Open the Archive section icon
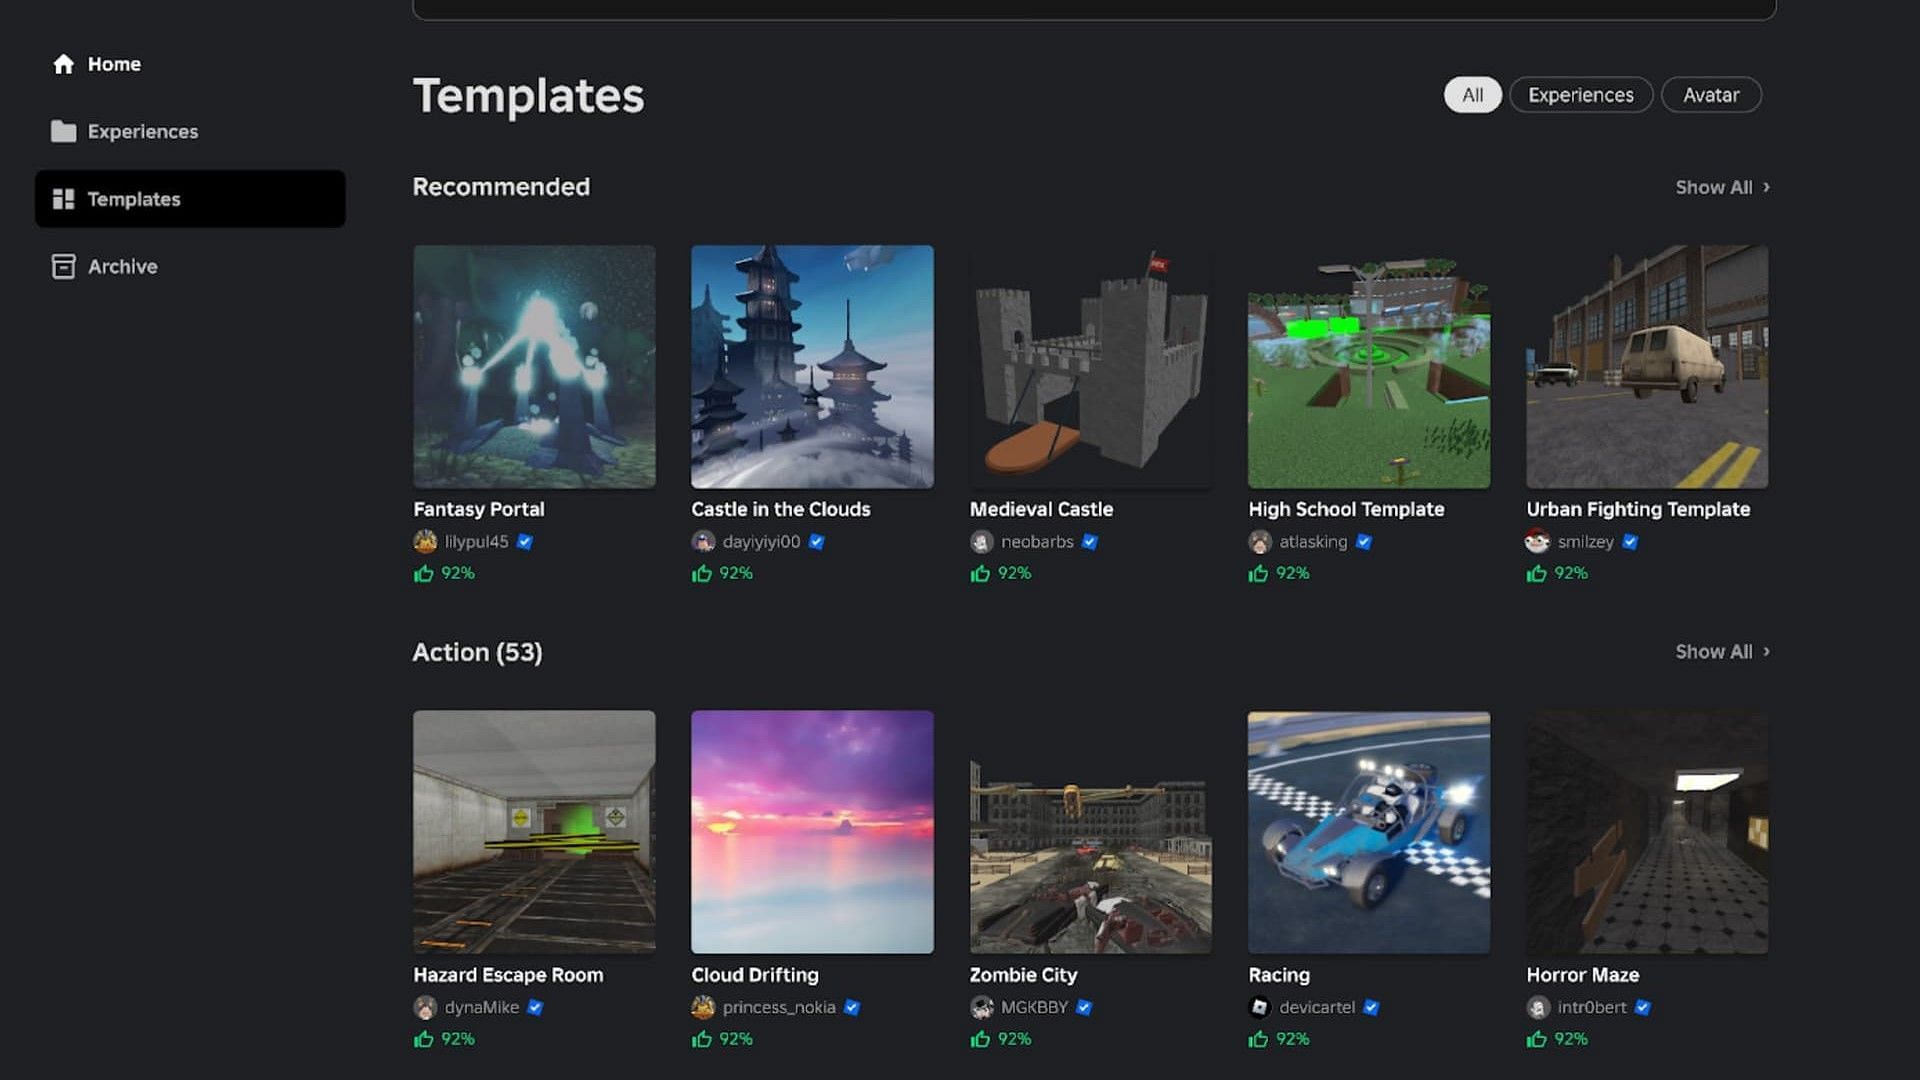Viewport: 1920px width, 1080px height. [62, 265]
